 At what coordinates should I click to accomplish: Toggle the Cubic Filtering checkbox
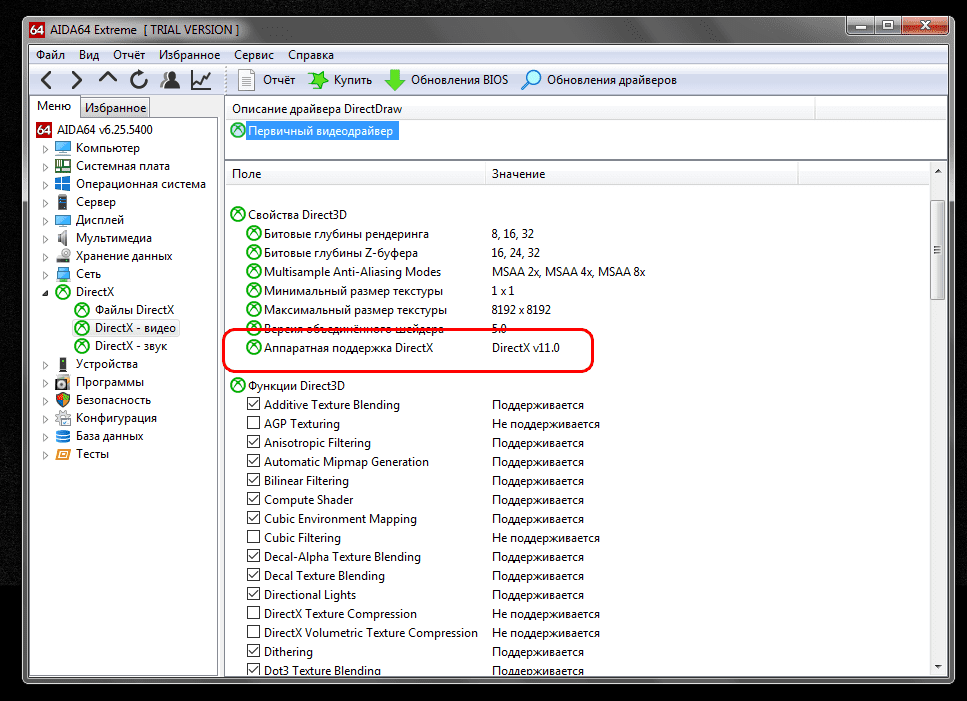pos(253,537)
